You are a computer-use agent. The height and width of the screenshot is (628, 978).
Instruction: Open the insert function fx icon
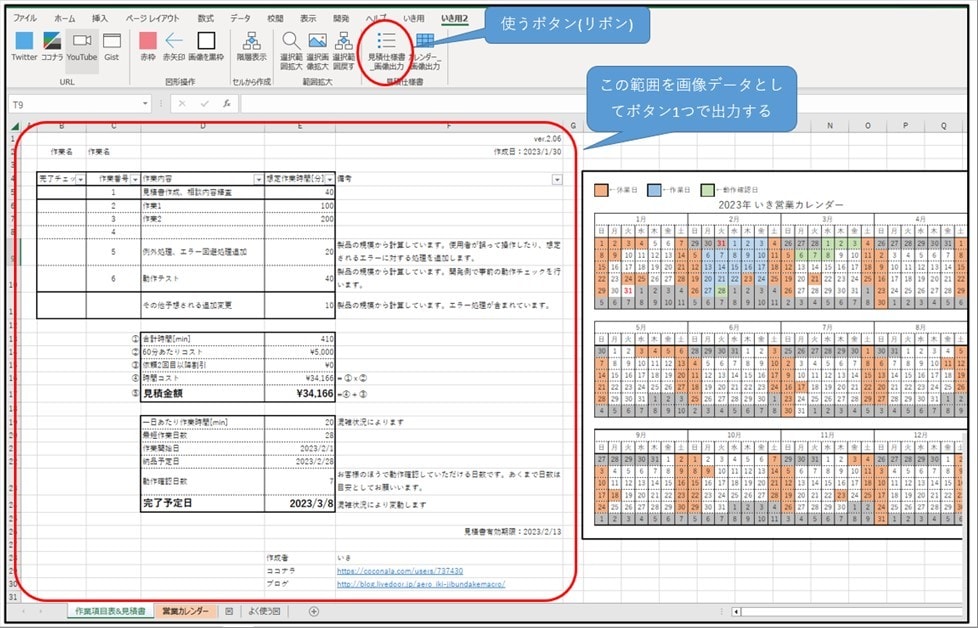[226, 104]
